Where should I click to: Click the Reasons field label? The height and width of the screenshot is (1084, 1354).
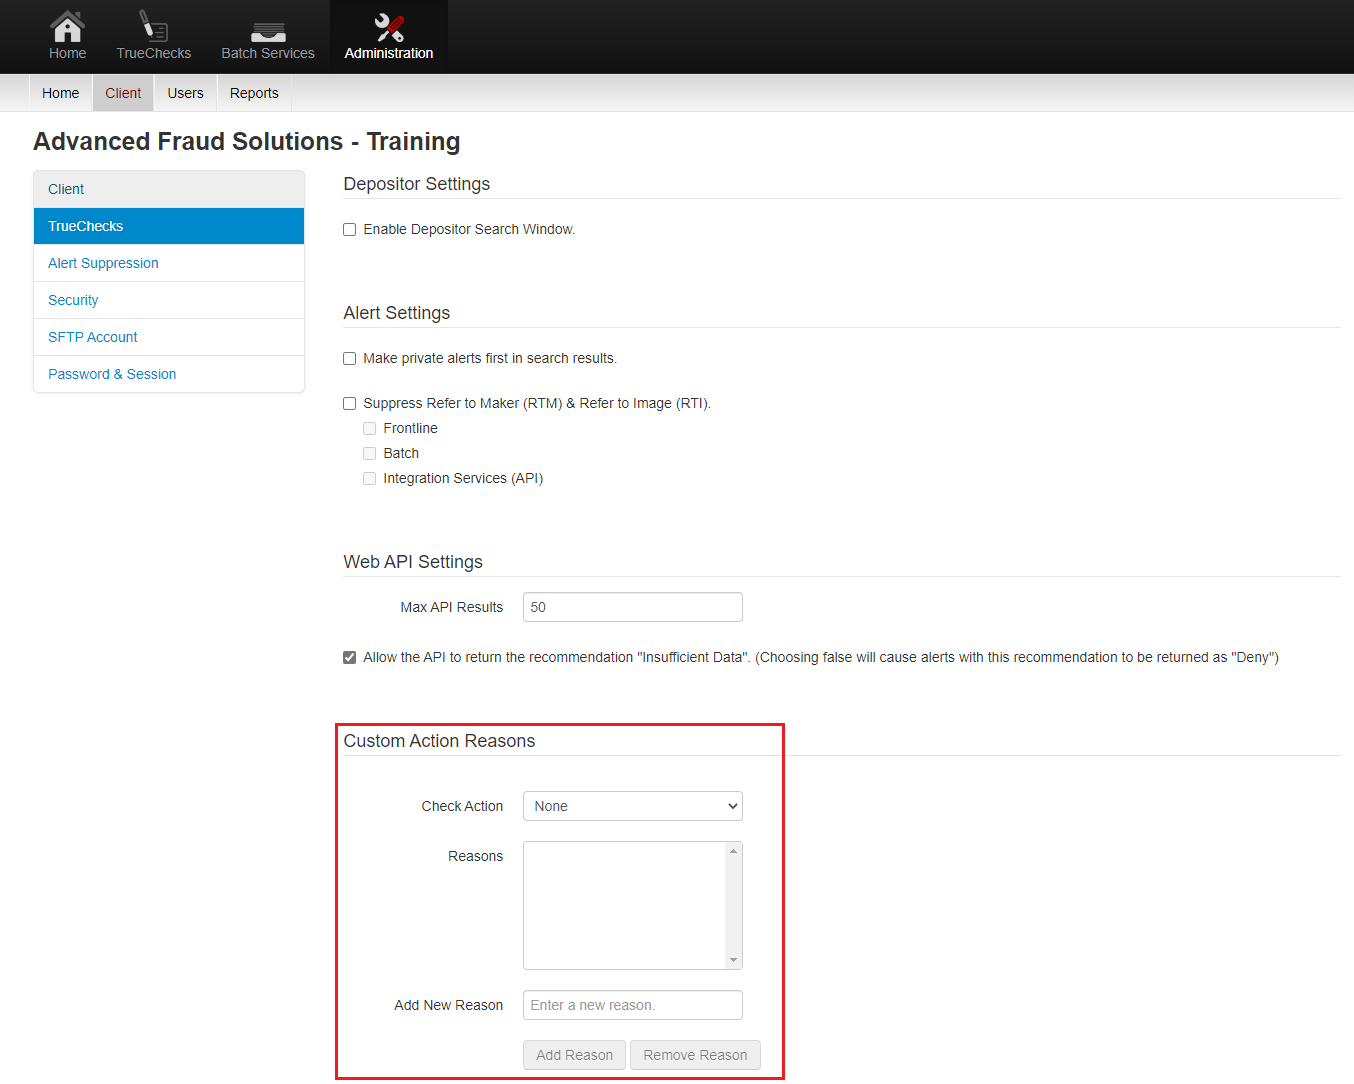click(x=476, y=856)
